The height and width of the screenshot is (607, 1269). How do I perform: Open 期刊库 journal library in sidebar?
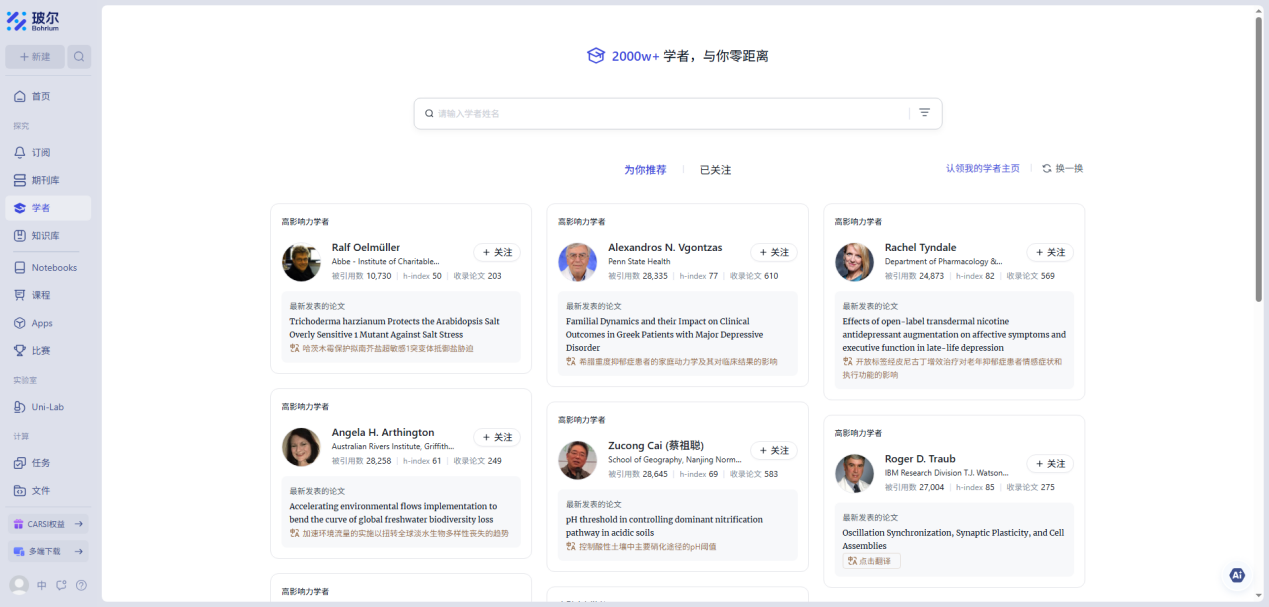[45, 181]
